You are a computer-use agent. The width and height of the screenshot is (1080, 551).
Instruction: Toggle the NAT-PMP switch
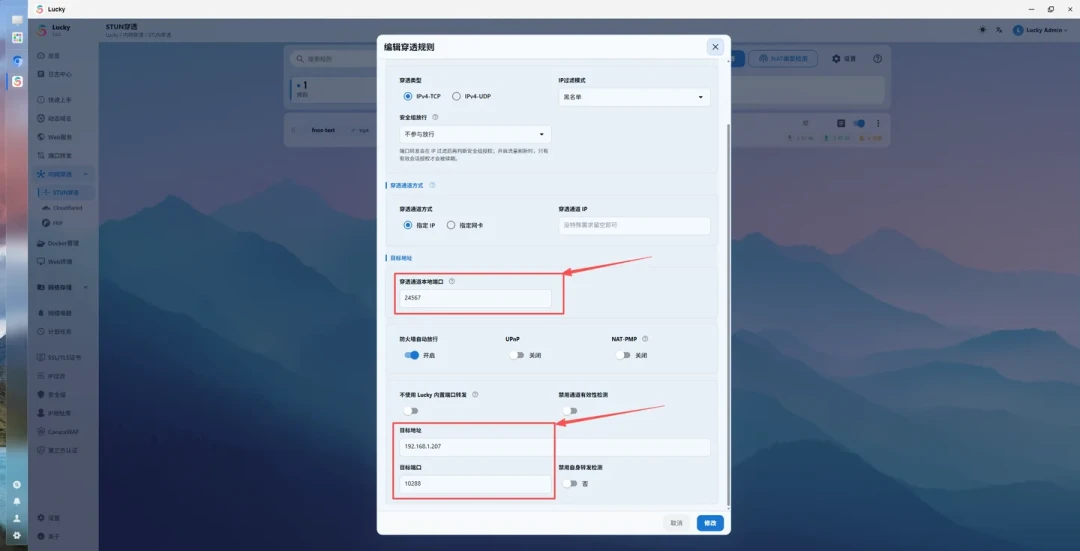623,355
